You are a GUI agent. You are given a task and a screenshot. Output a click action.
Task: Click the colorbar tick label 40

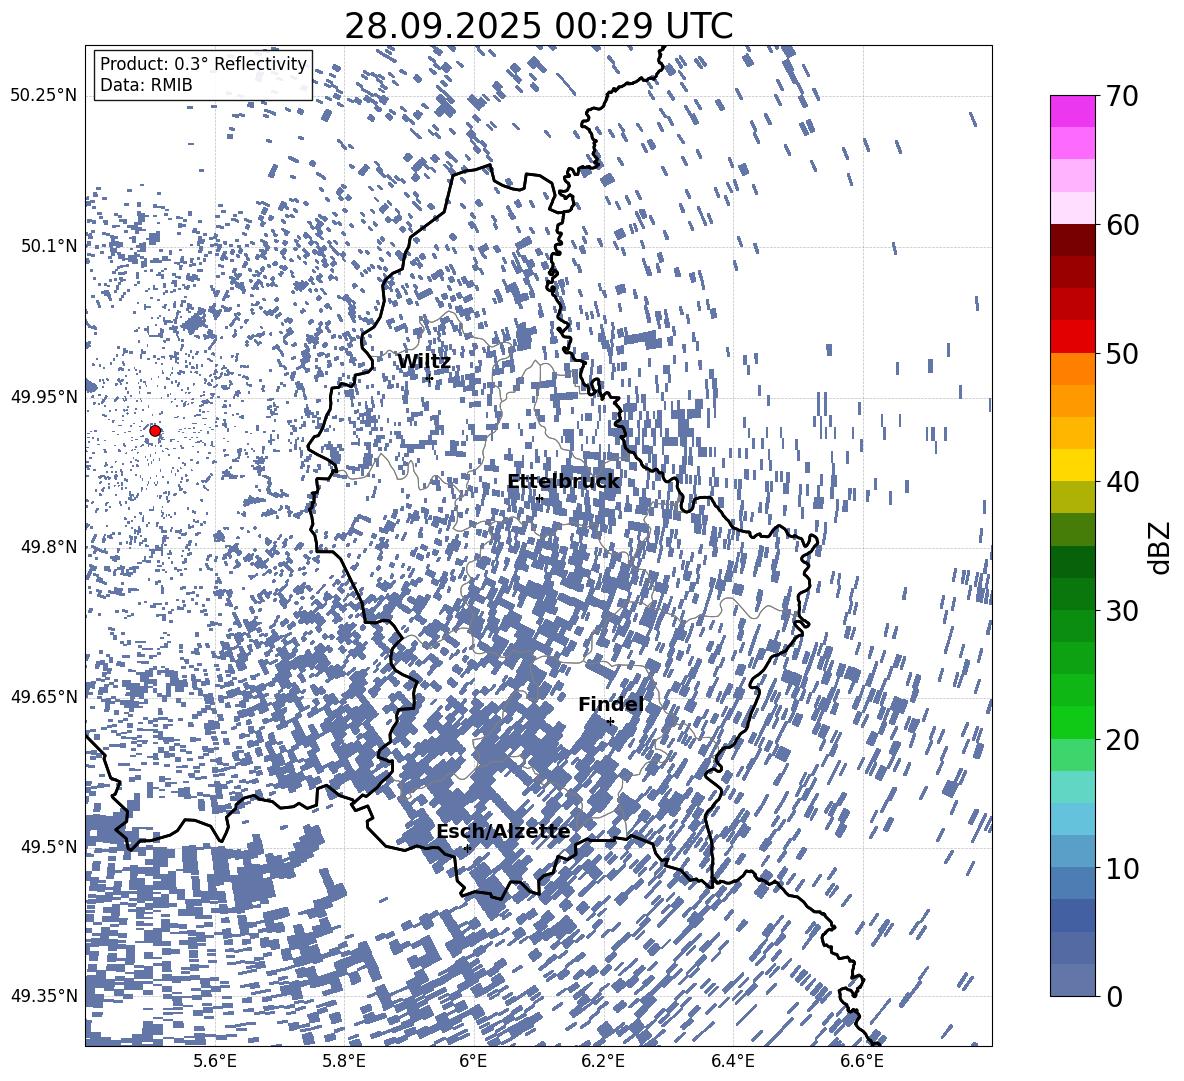pyautogui.click(x=1123, y=482)
